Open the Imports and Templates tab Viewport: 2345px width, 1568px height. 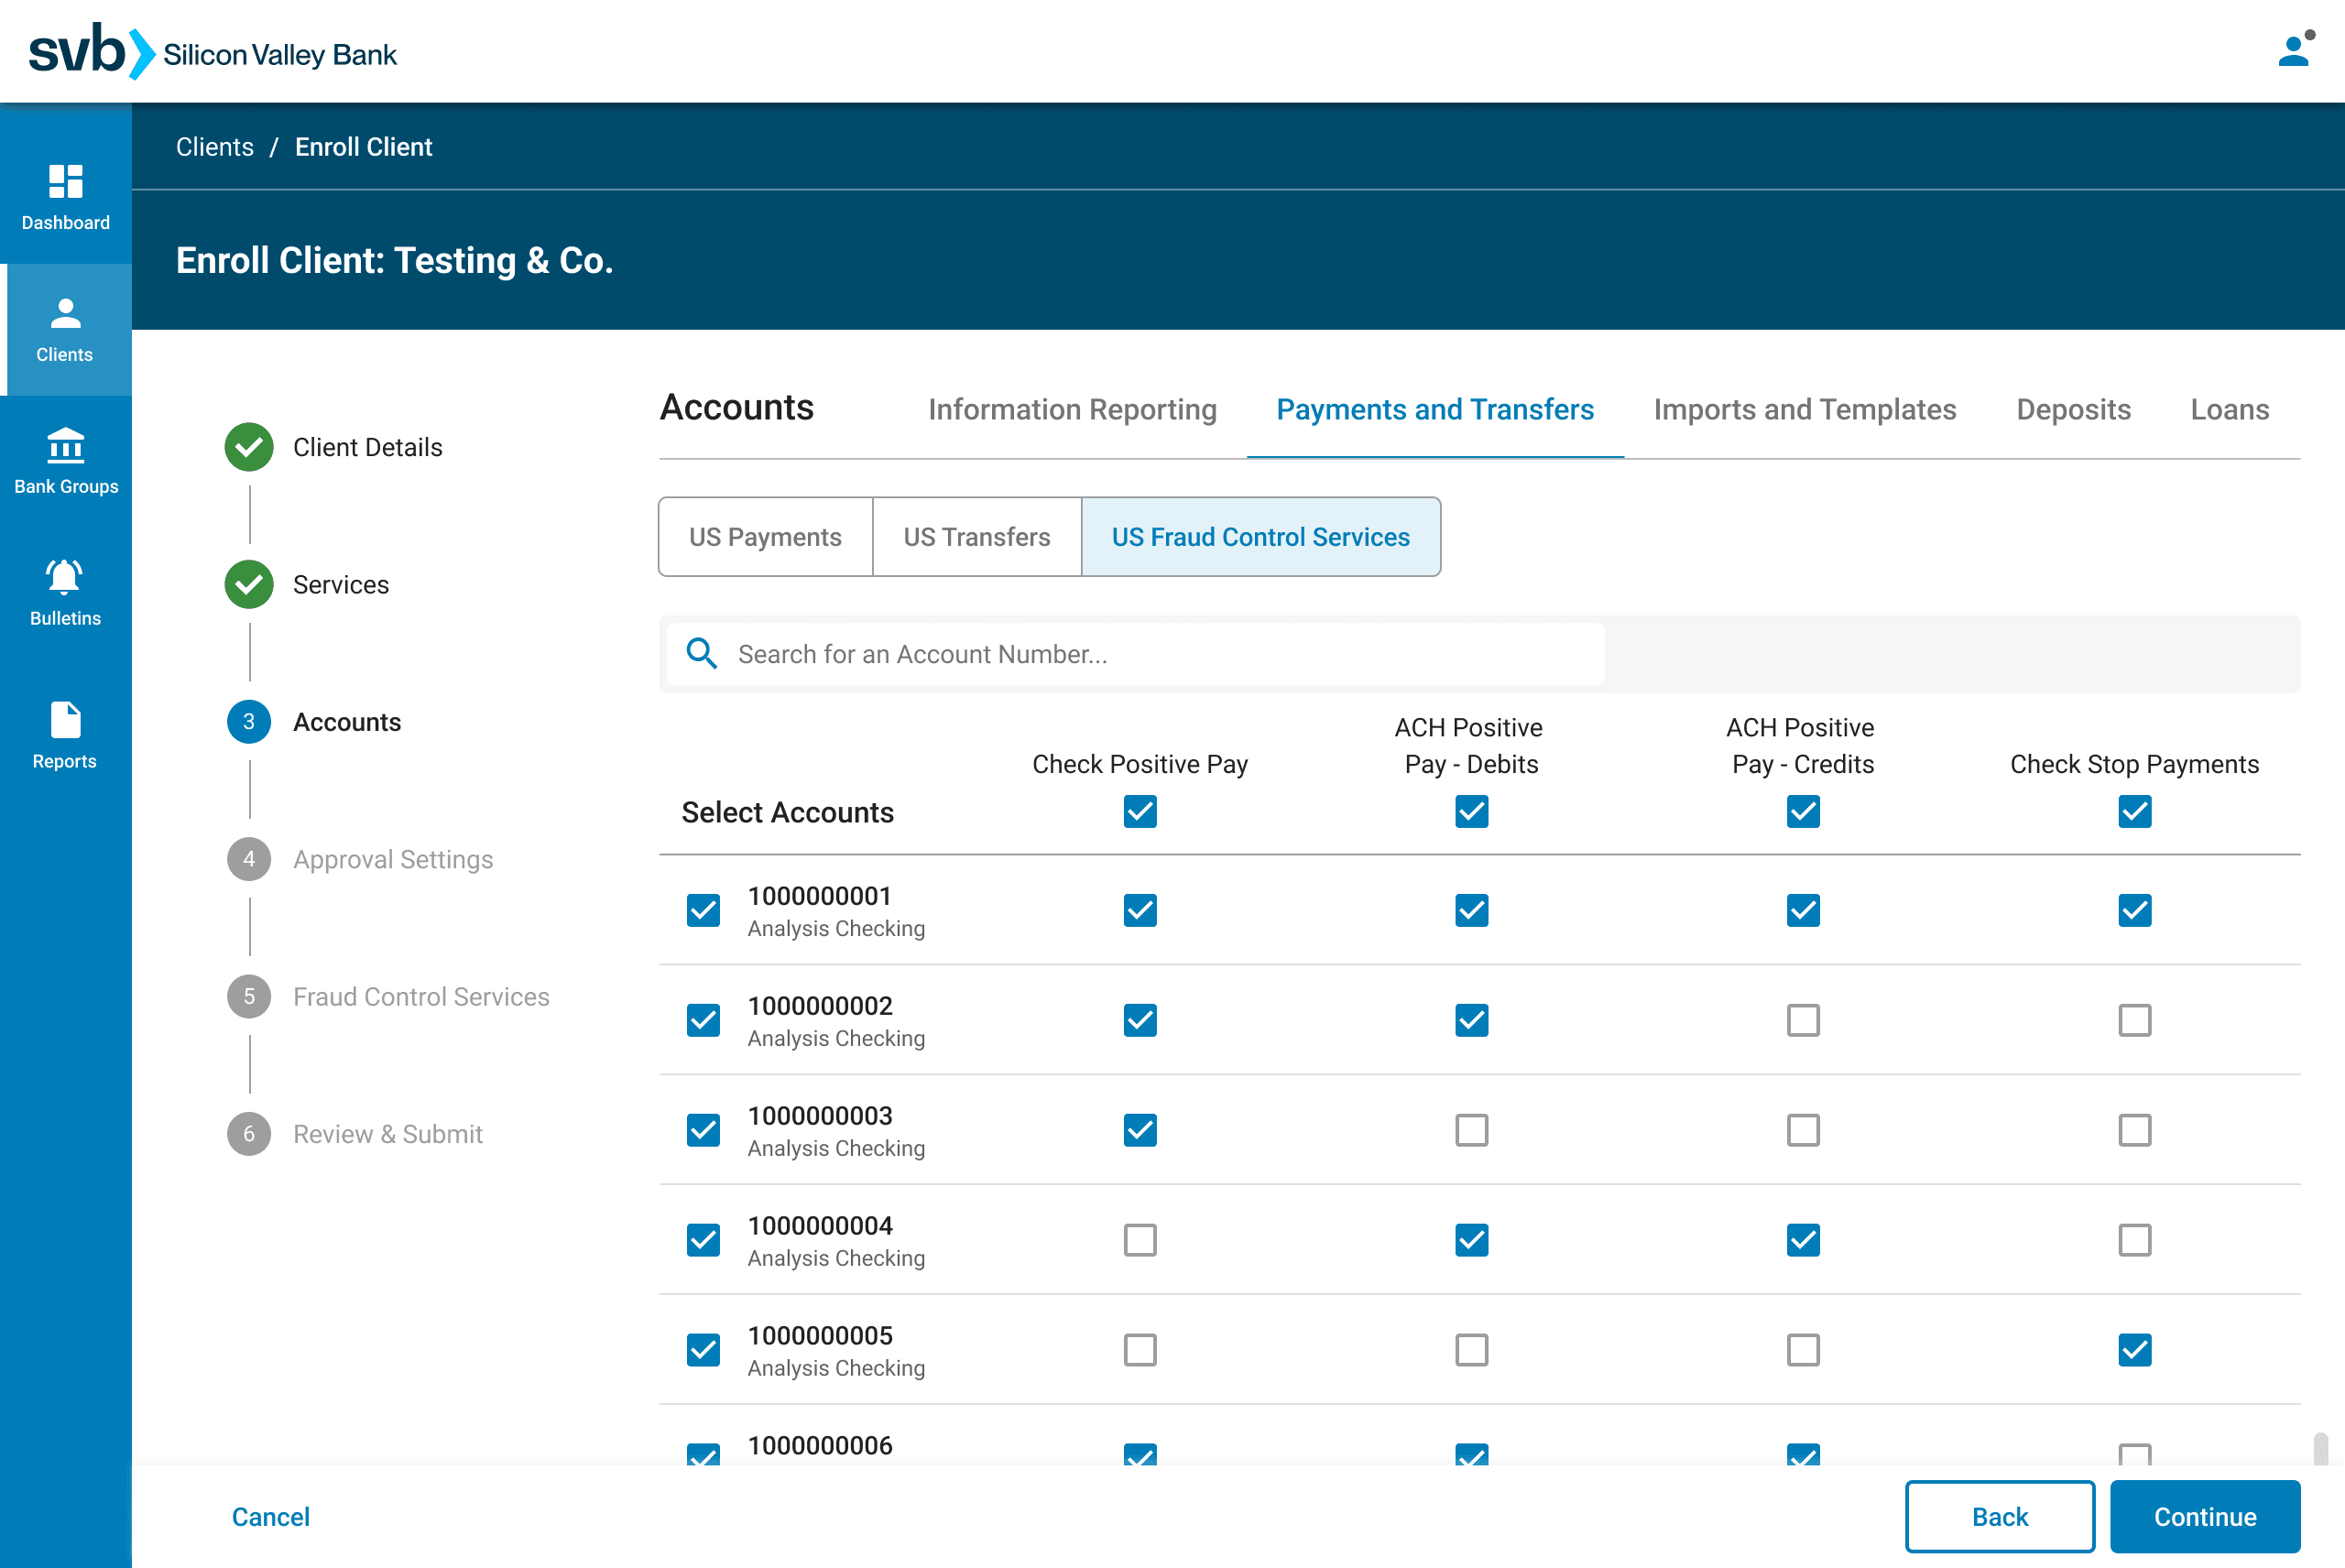(1804, 409)
